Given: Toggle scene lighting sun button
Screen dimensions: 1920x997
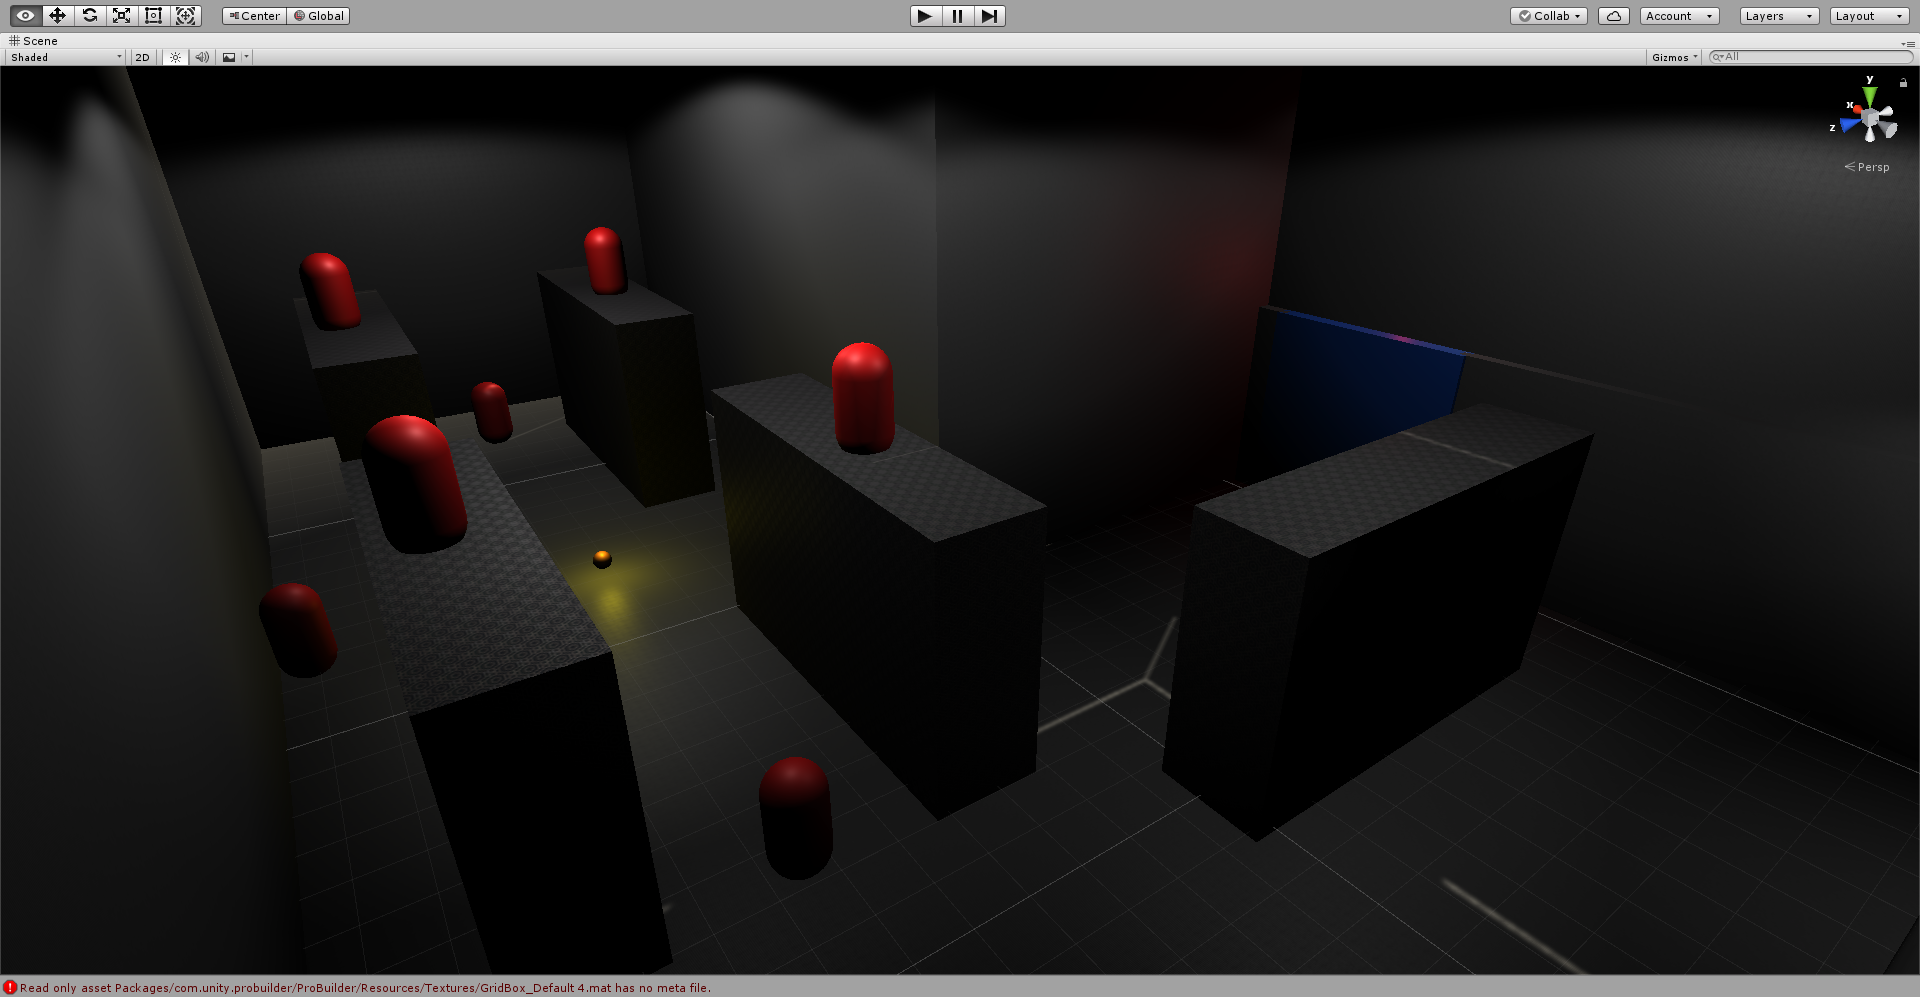Looking at the screenshot, I should pos(175,57).
